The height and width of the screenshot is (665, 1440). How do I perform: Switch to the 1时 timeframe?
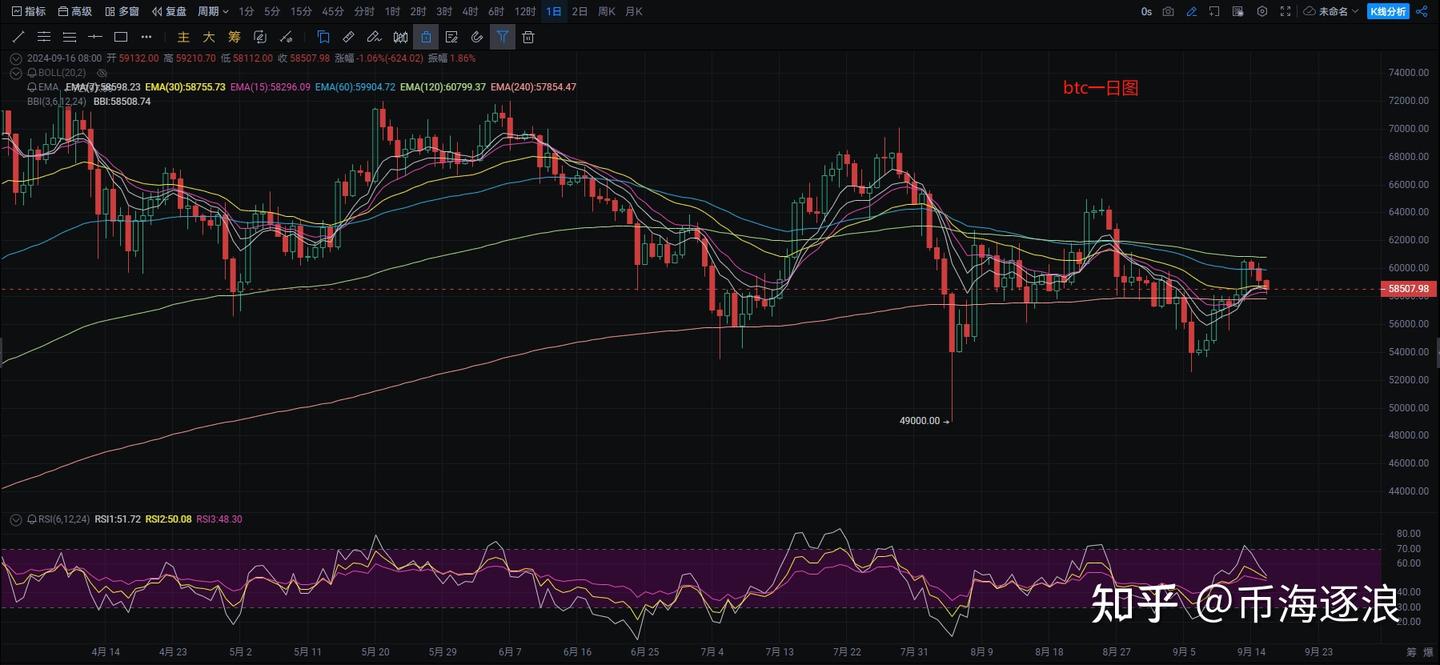point(393,11)
